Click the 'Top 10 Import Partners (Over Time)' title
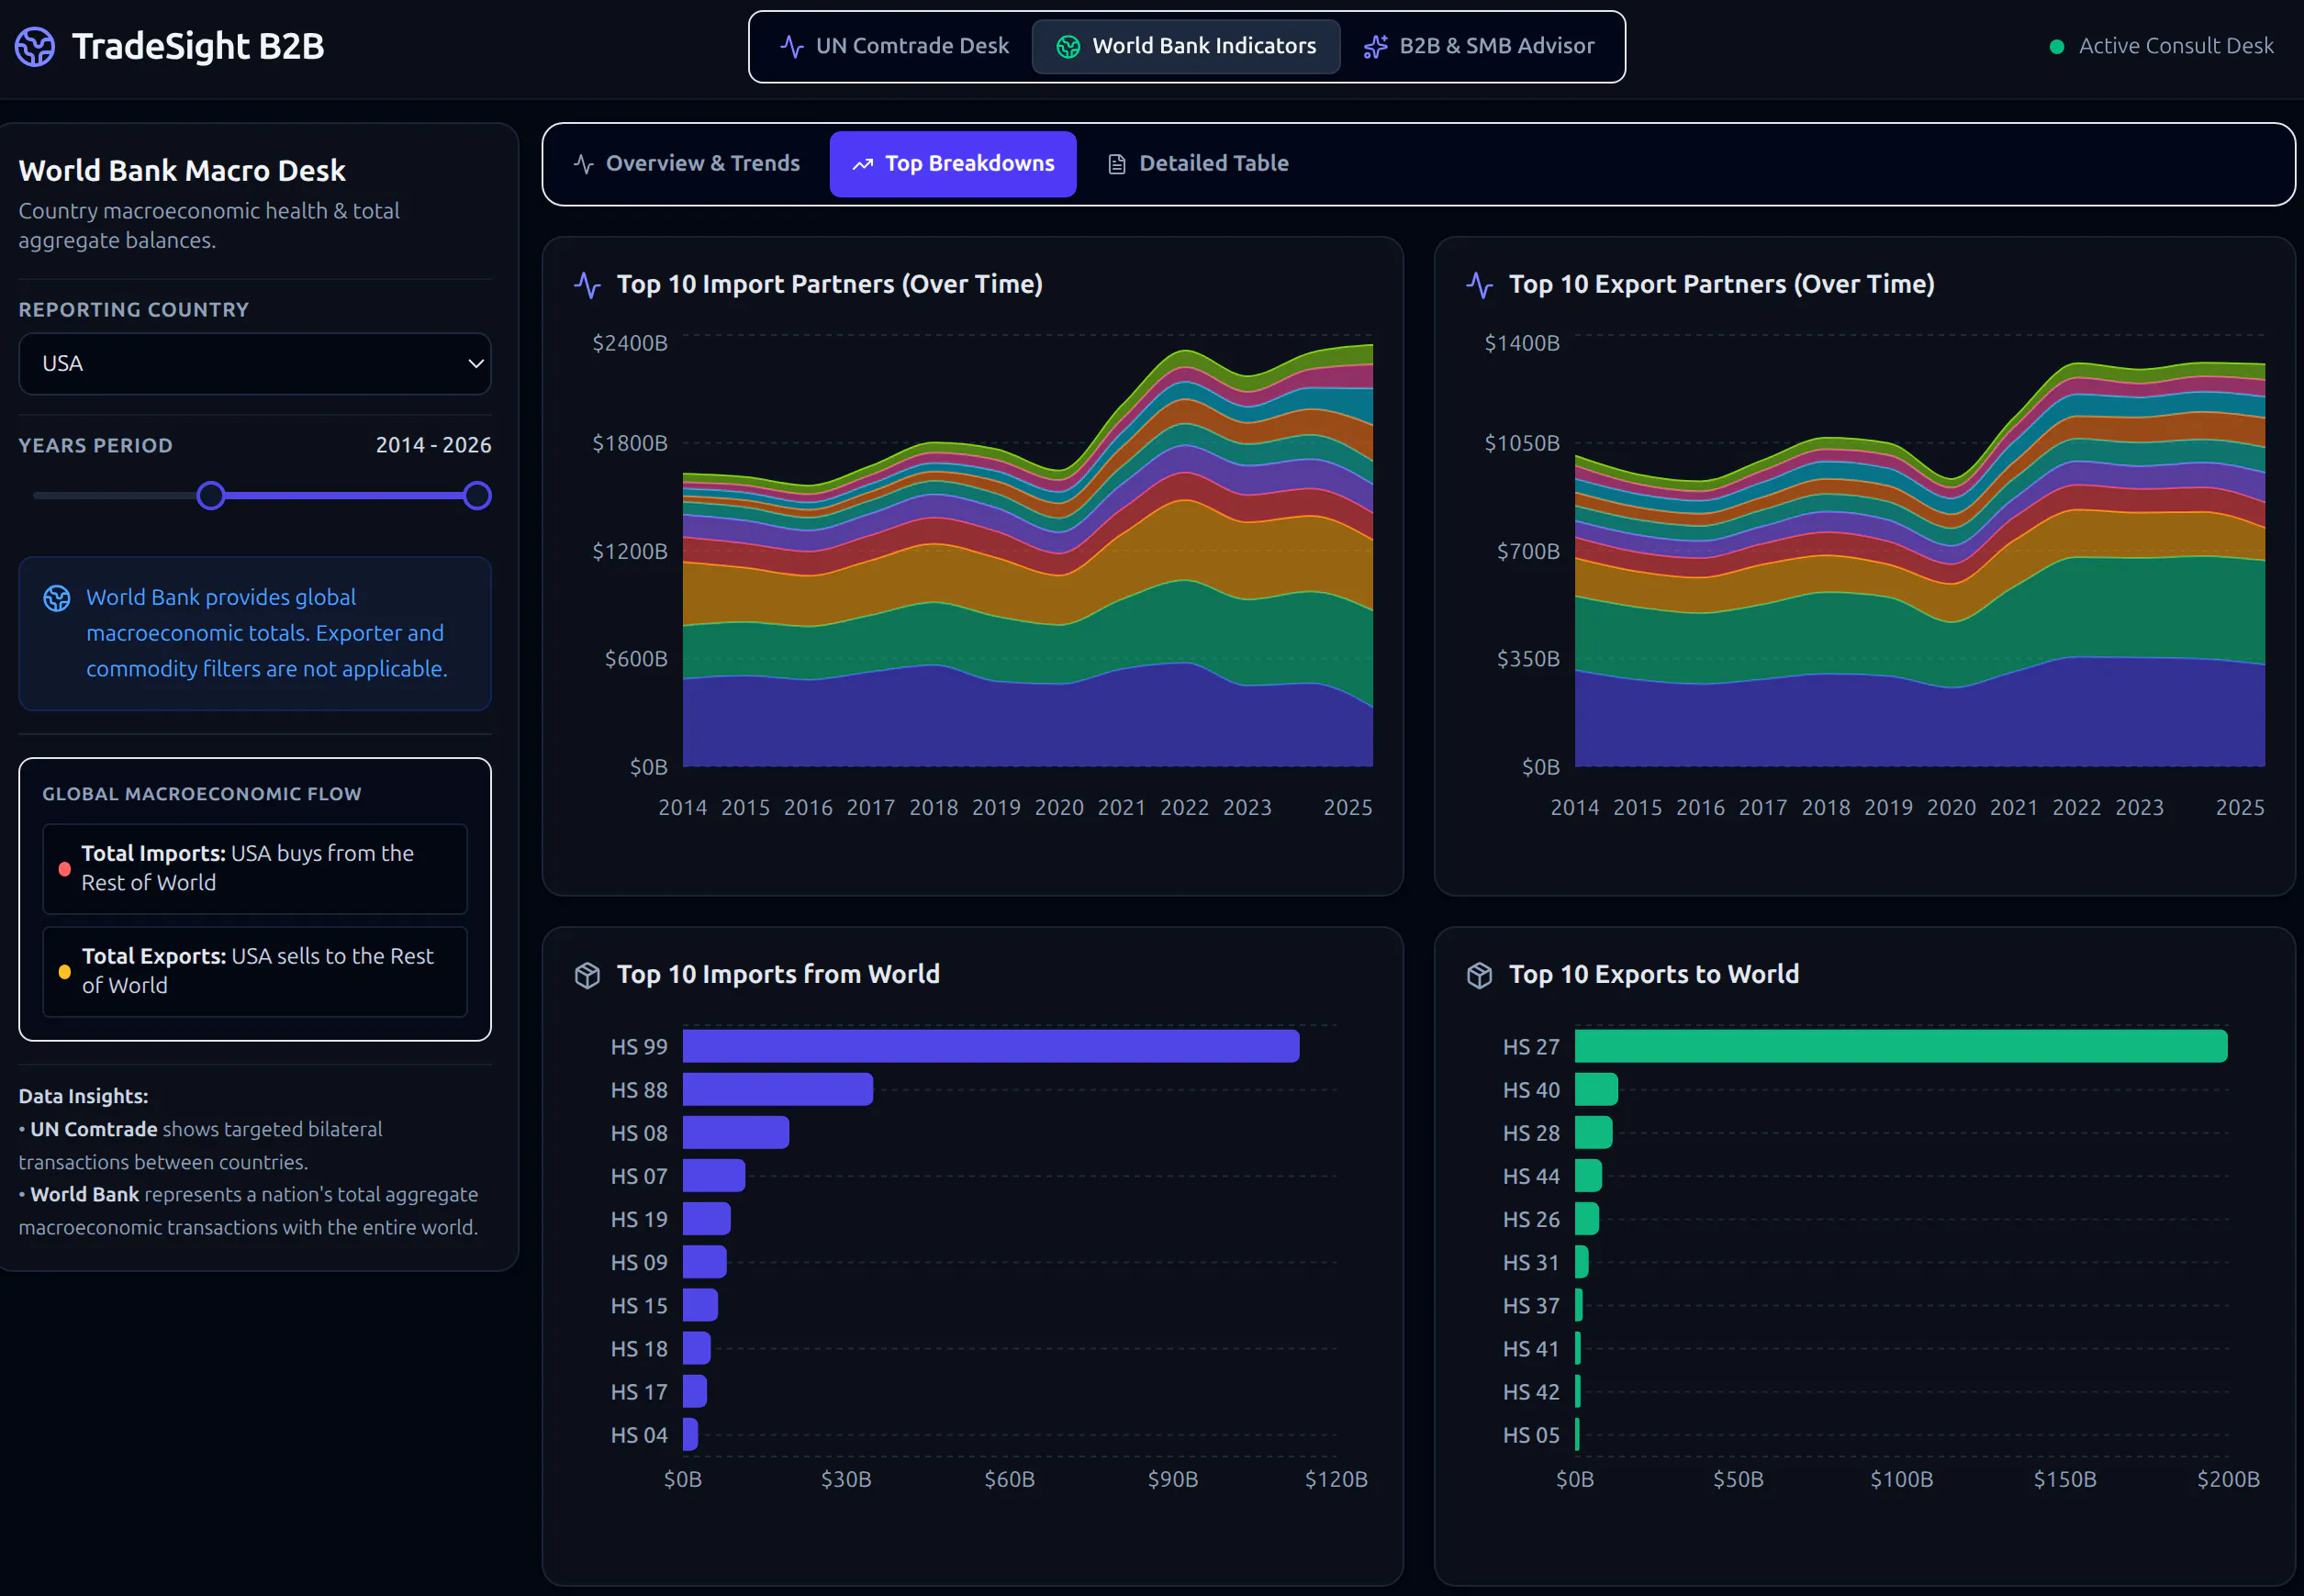The width and height of the screenshot is (2304, 1596). [x=830, y=285]
